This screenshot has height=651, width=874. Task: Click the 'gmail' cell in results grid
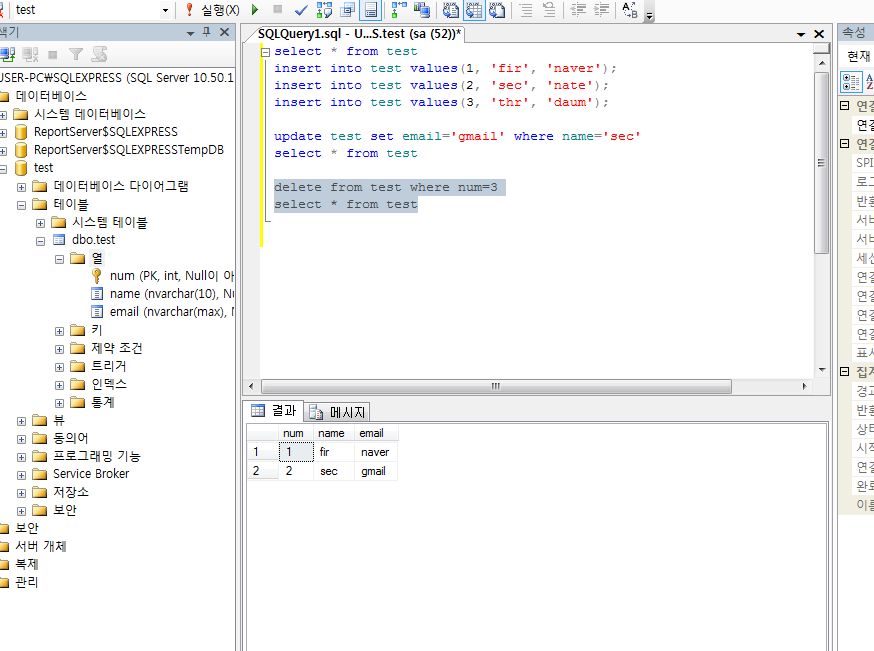(x=376, y=471)
